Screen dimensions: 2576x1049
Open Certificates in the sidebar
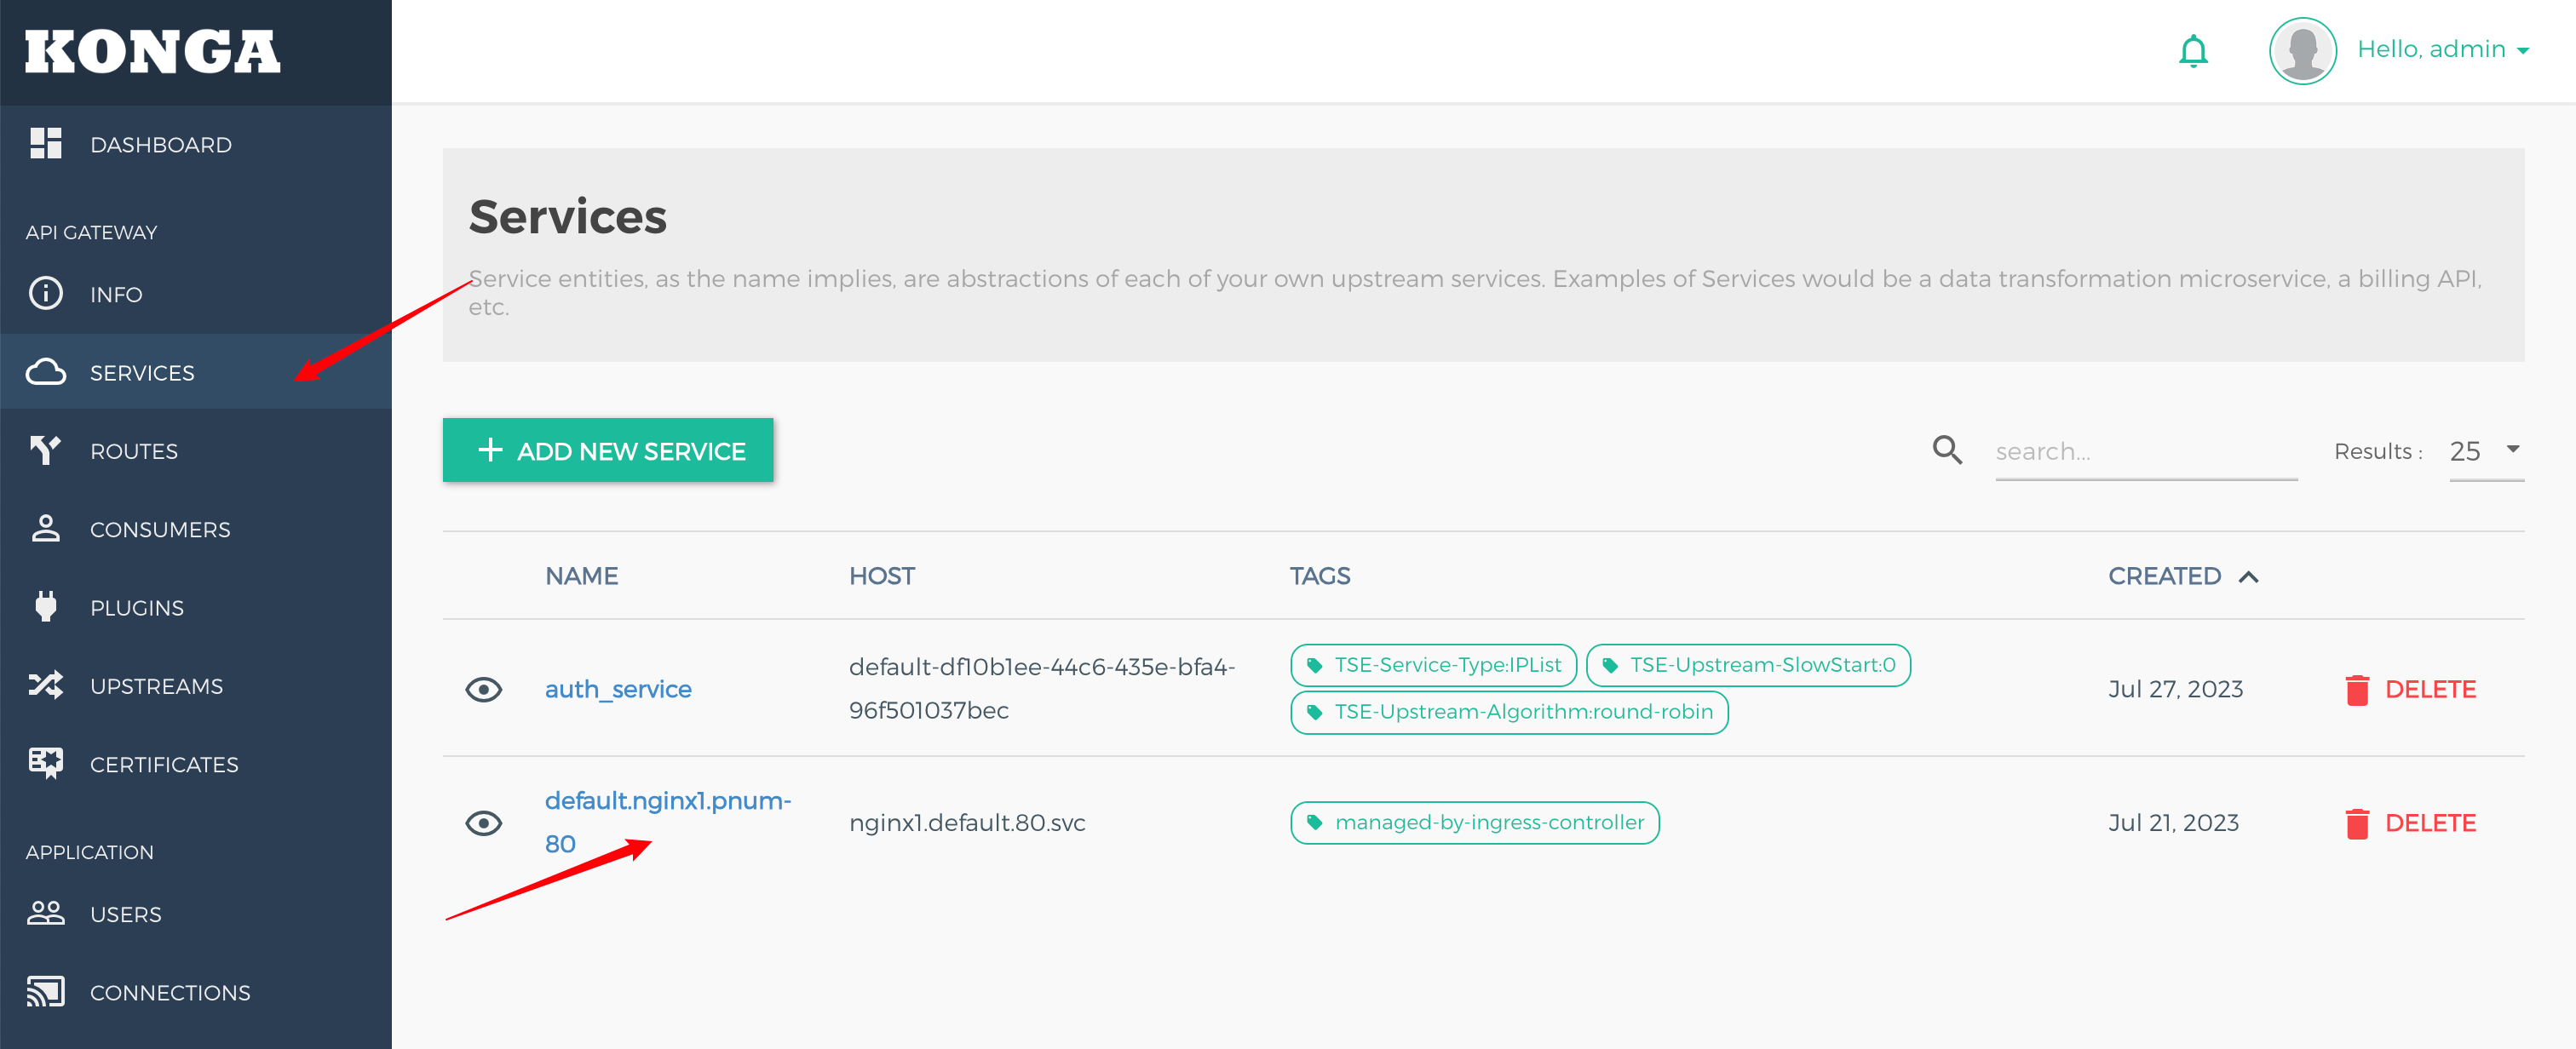[196, 764]
